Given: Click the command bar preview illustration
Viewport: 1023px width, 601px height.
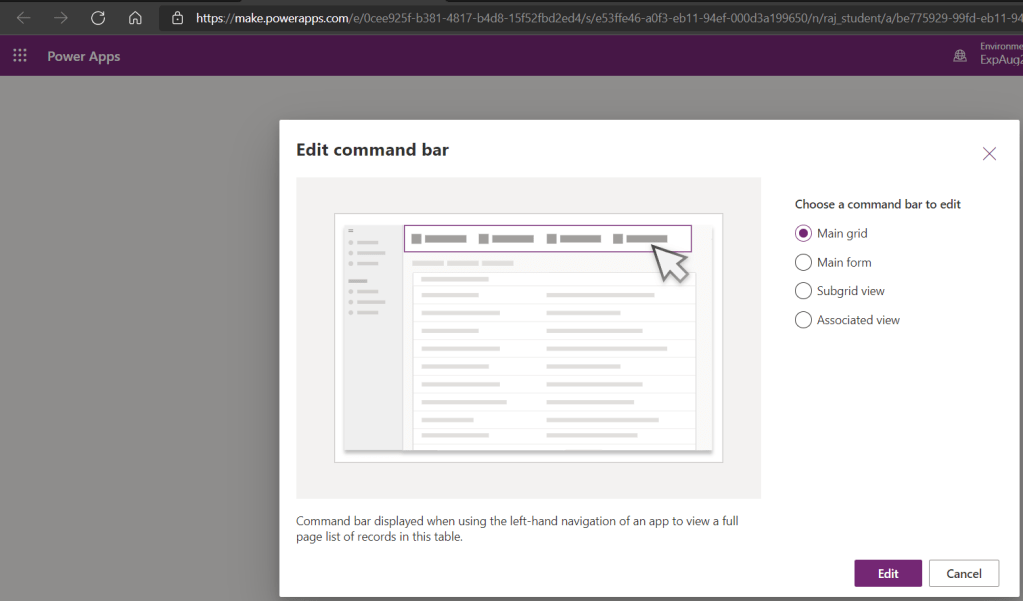Looking at the screenshot, I should pyautogui.click(x=528, y=338).
